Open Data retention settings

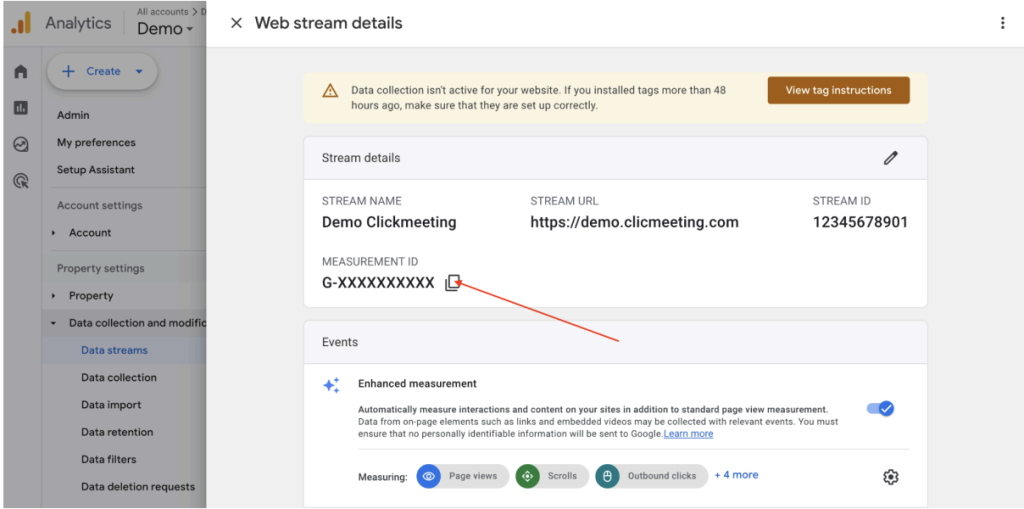tap(117, 432)
